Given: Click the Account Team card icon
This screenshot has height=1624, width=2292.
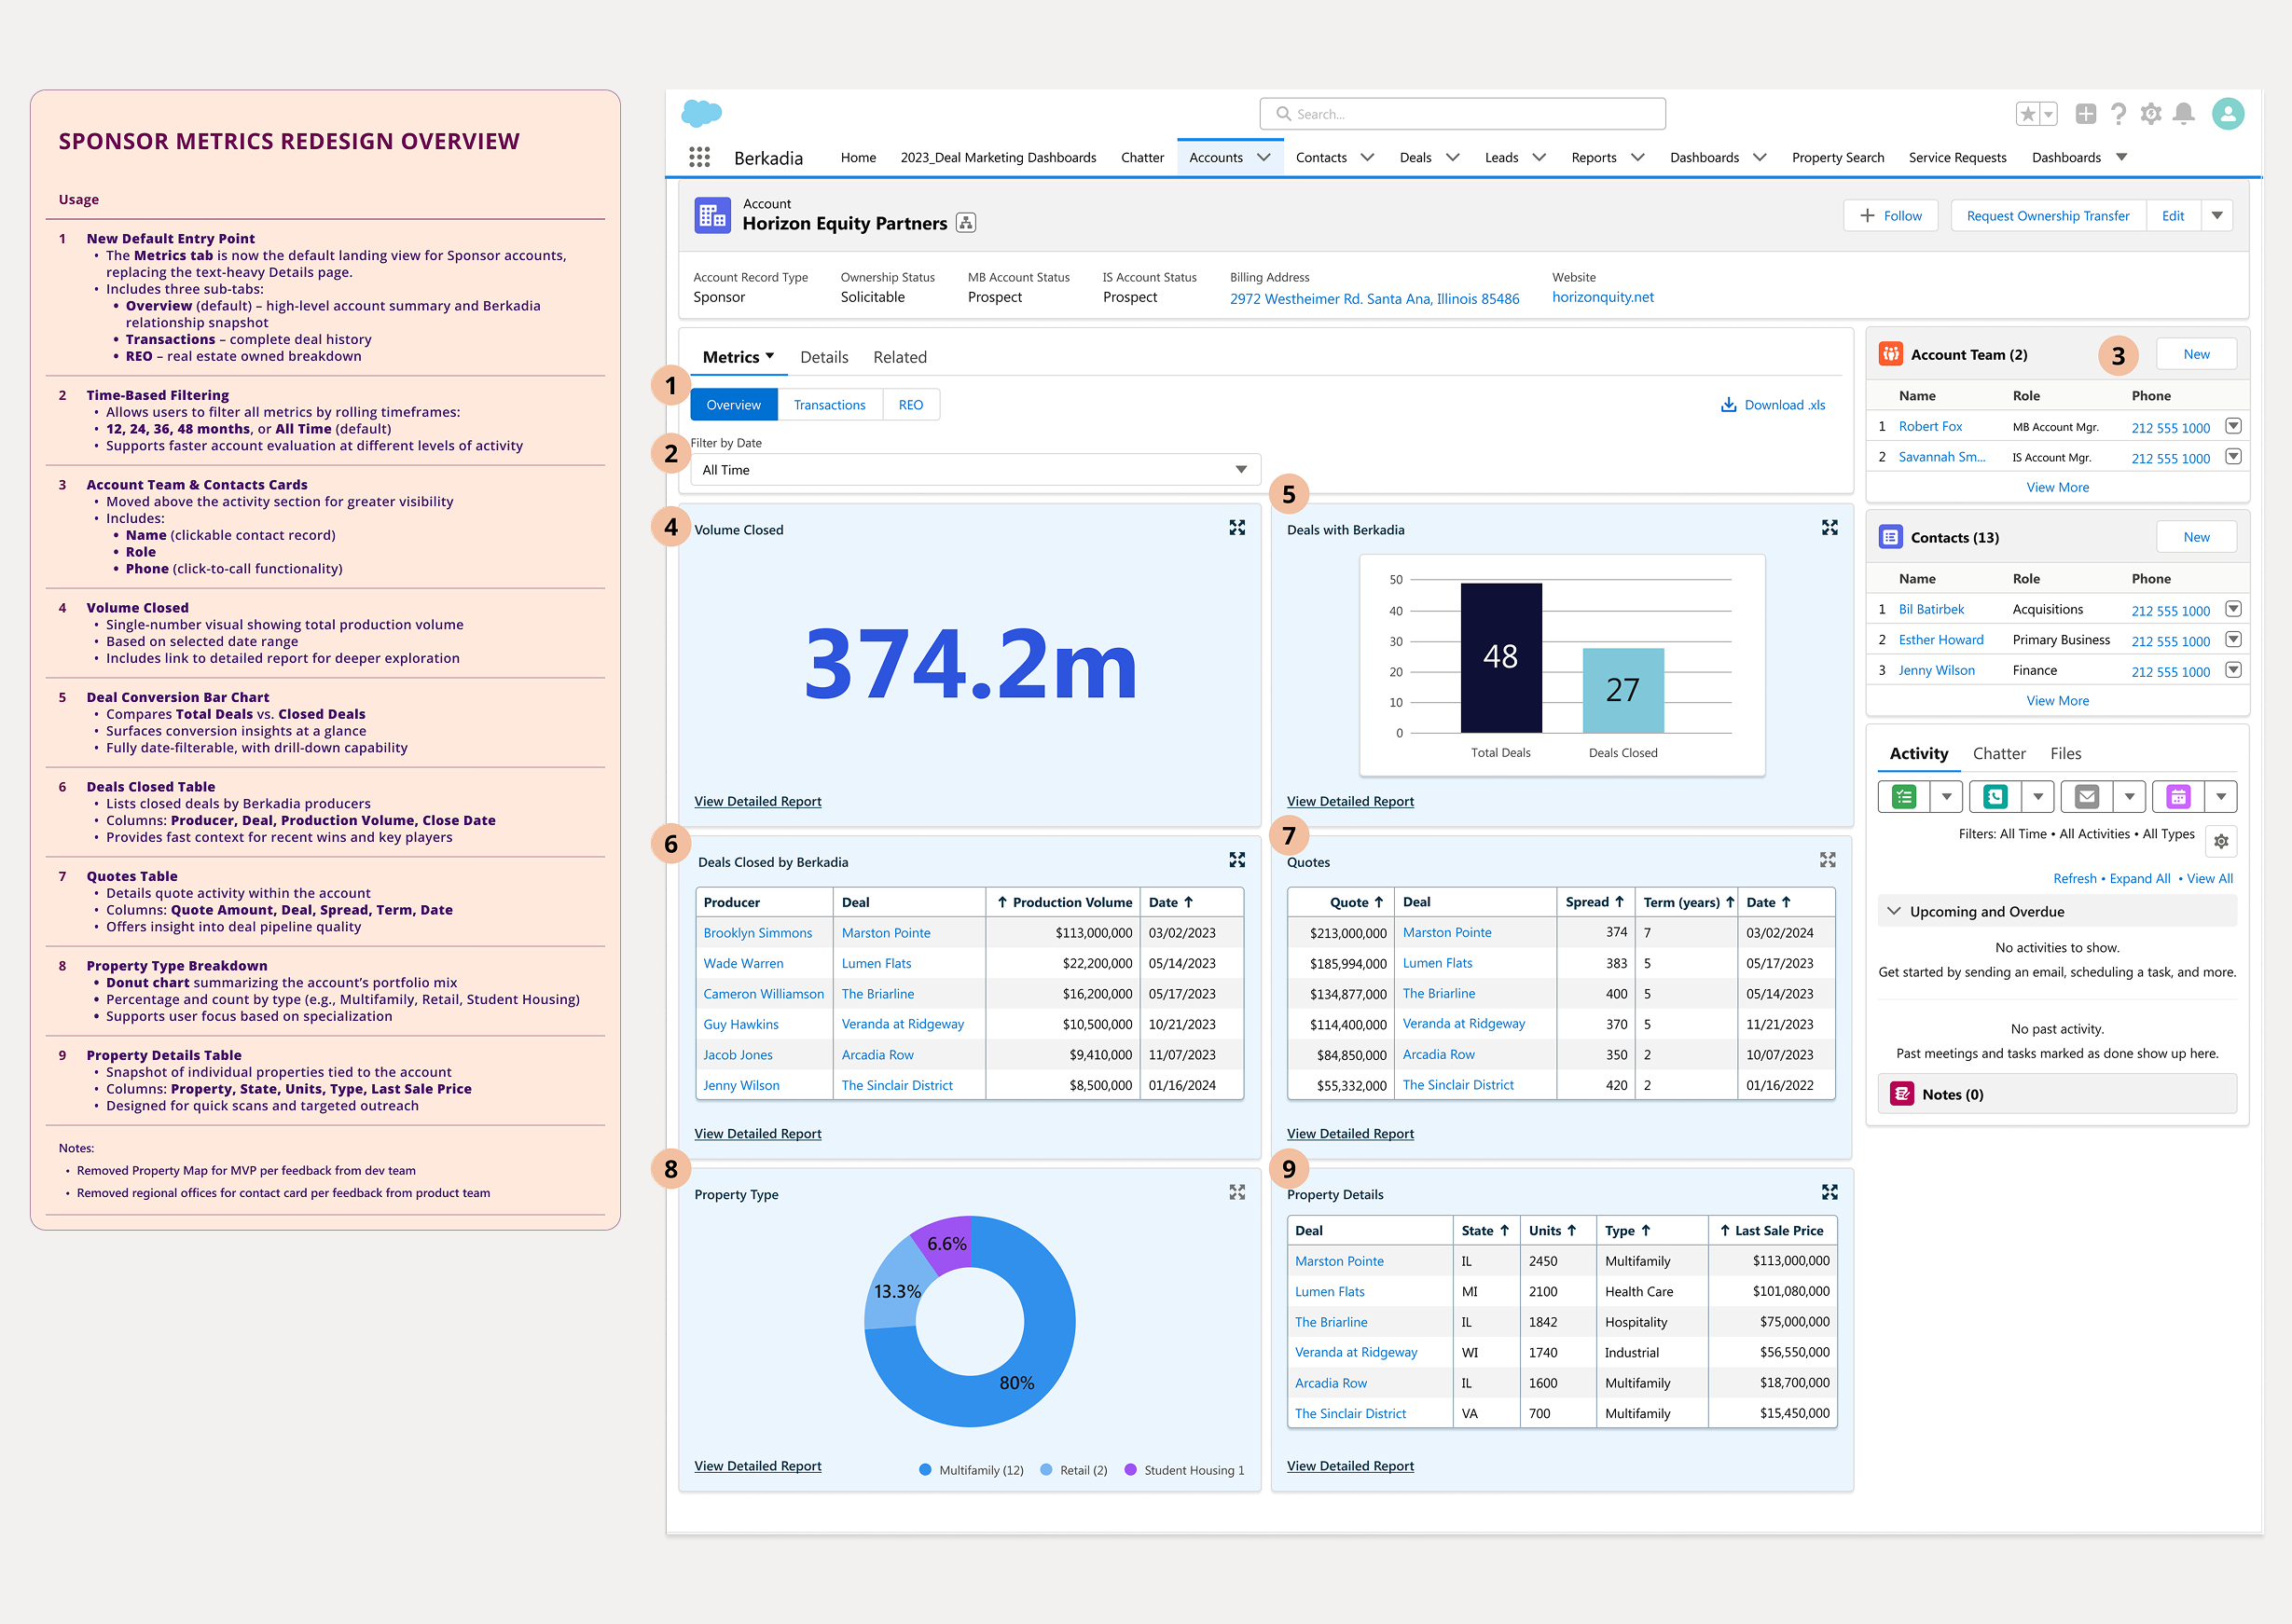Looking at the screenshot, I should pos(1891,354).
